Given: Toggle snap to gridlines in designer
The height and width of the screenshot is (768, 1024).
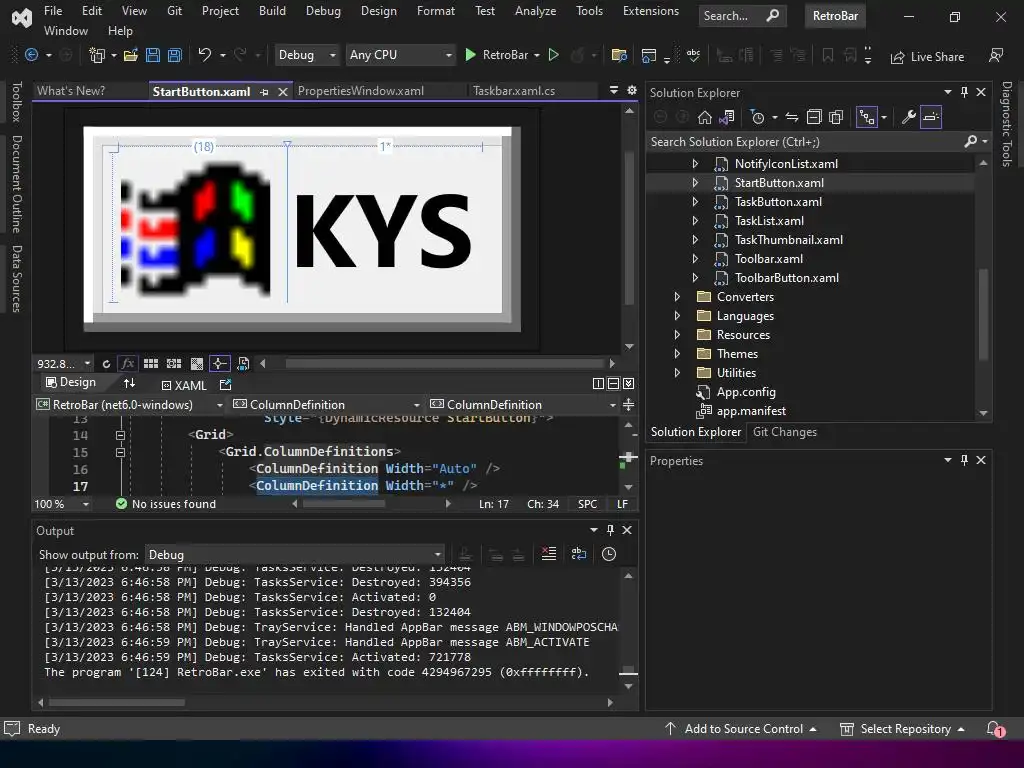Looking at the screenshot, I should (174, 364).
